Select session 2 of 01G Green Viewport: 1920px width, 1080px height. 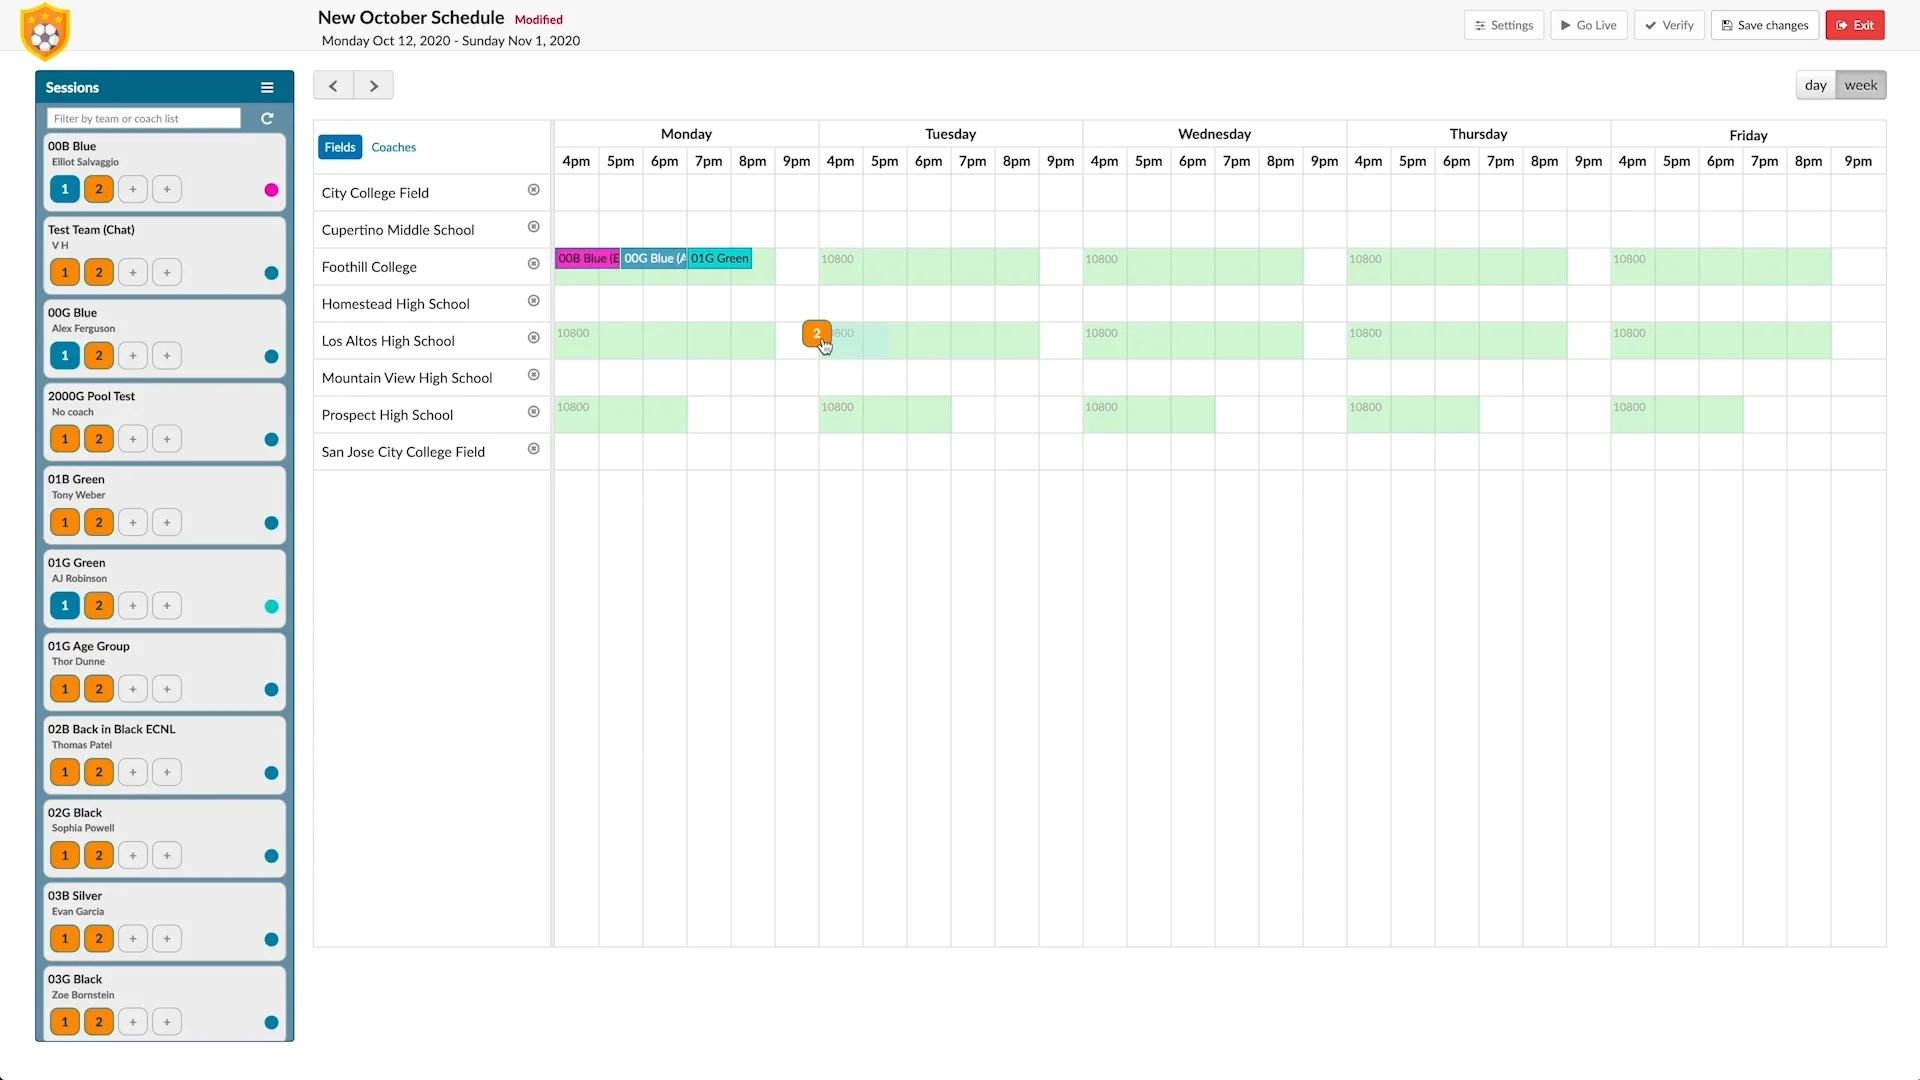click(x=99, y=605)
